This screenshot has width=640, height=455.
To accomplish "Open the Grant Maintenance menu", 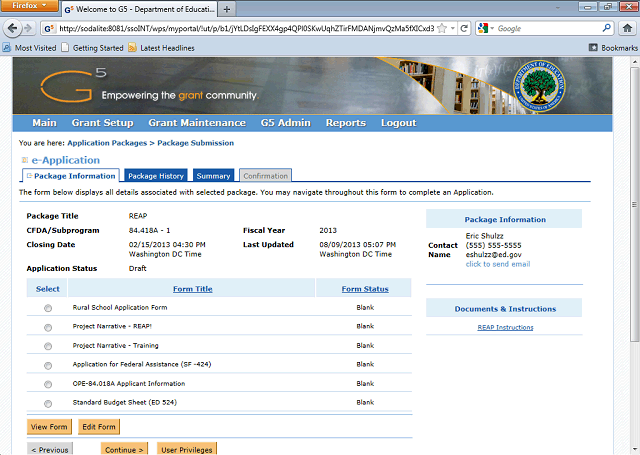I will pyautogui.click(x=197, y=123).
